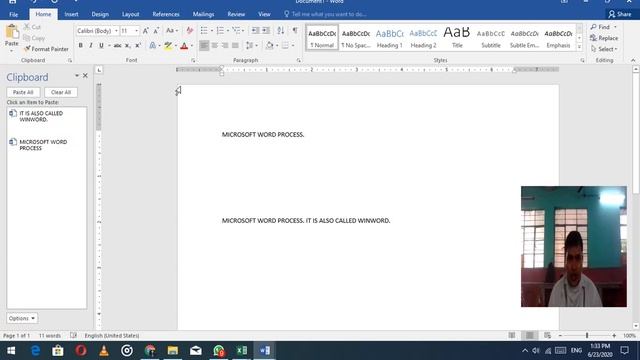Paste clipboard item MICROSOFT WORD PROCESS
The width and height of the screenshot is (640, 360).
coord(46,145)
